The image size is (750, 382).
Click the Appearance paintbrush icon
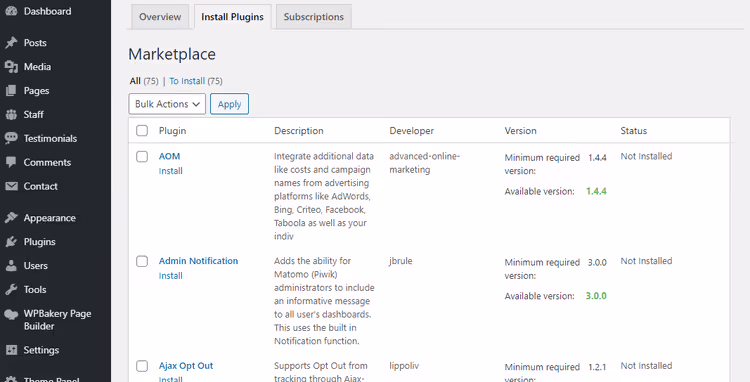(11, 218)
